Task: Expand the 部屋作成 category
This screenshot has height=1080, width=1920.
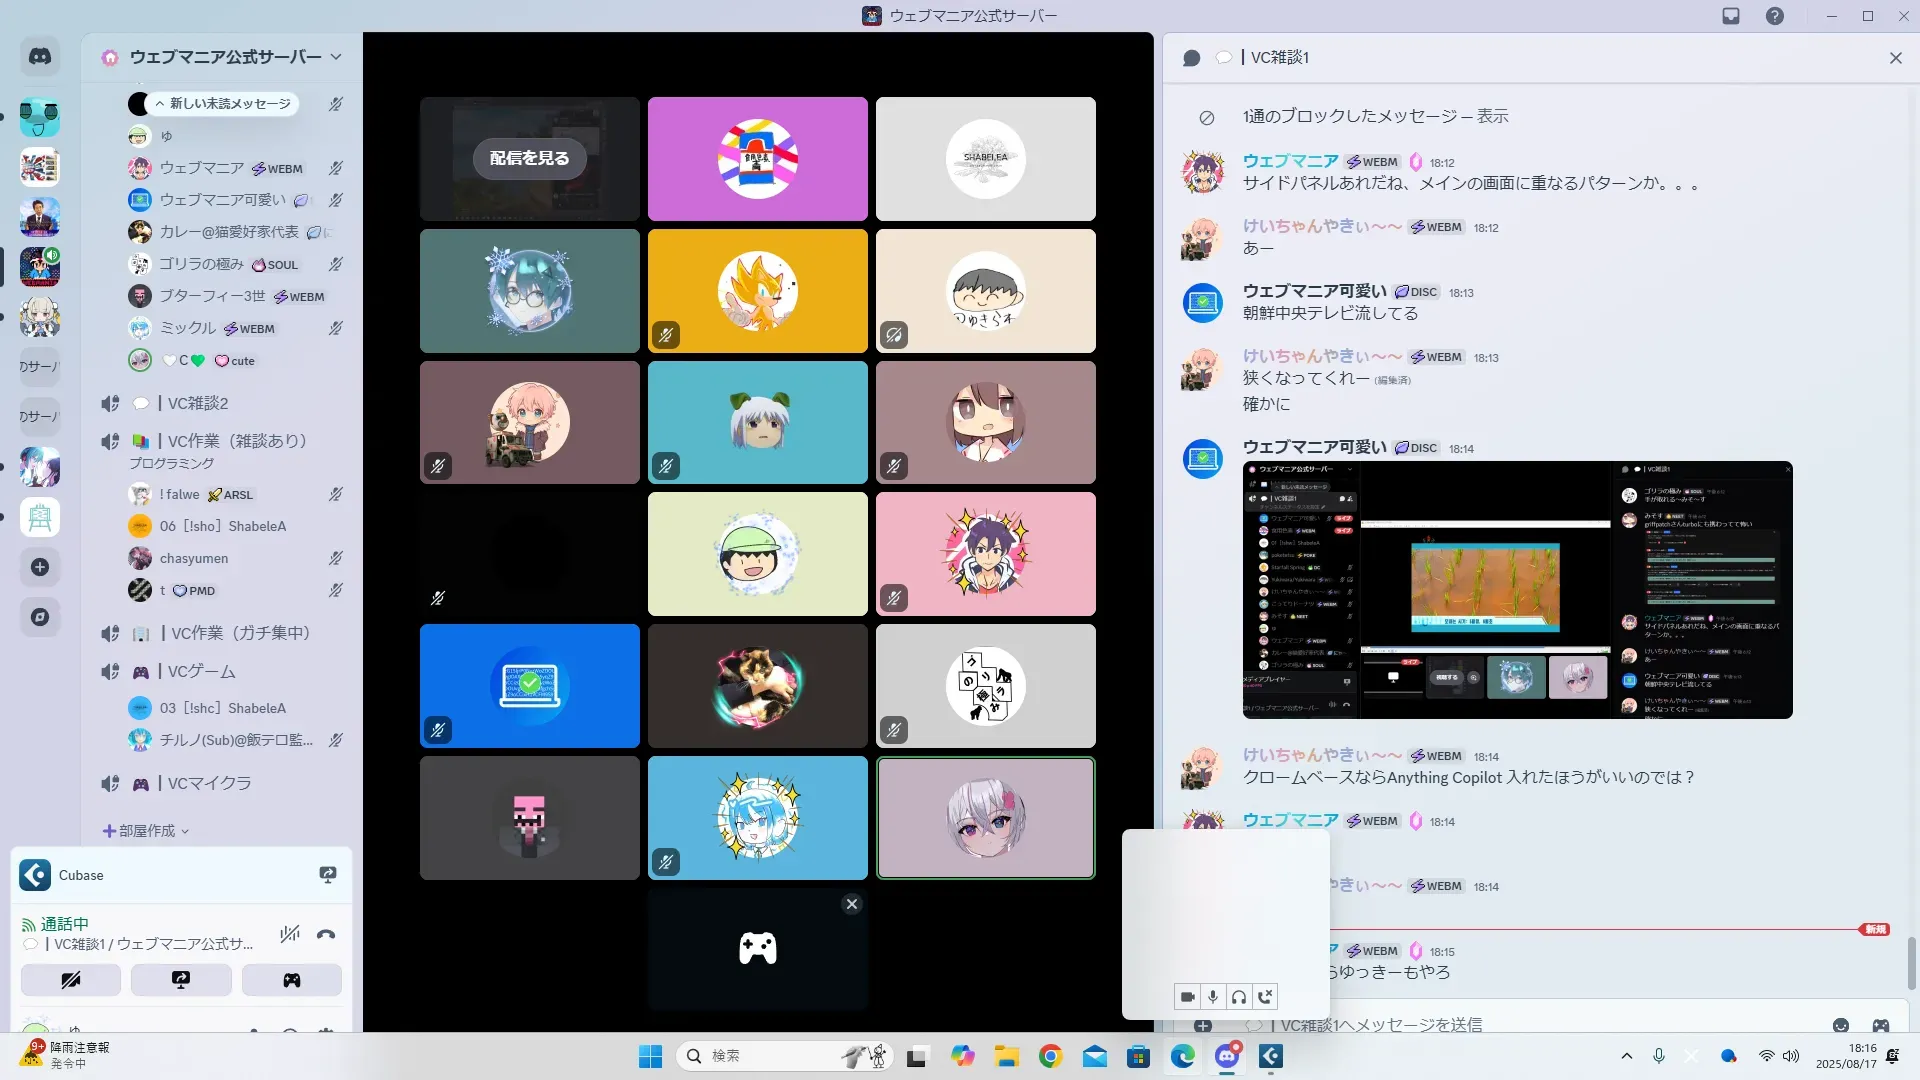Action: [146, 831]
